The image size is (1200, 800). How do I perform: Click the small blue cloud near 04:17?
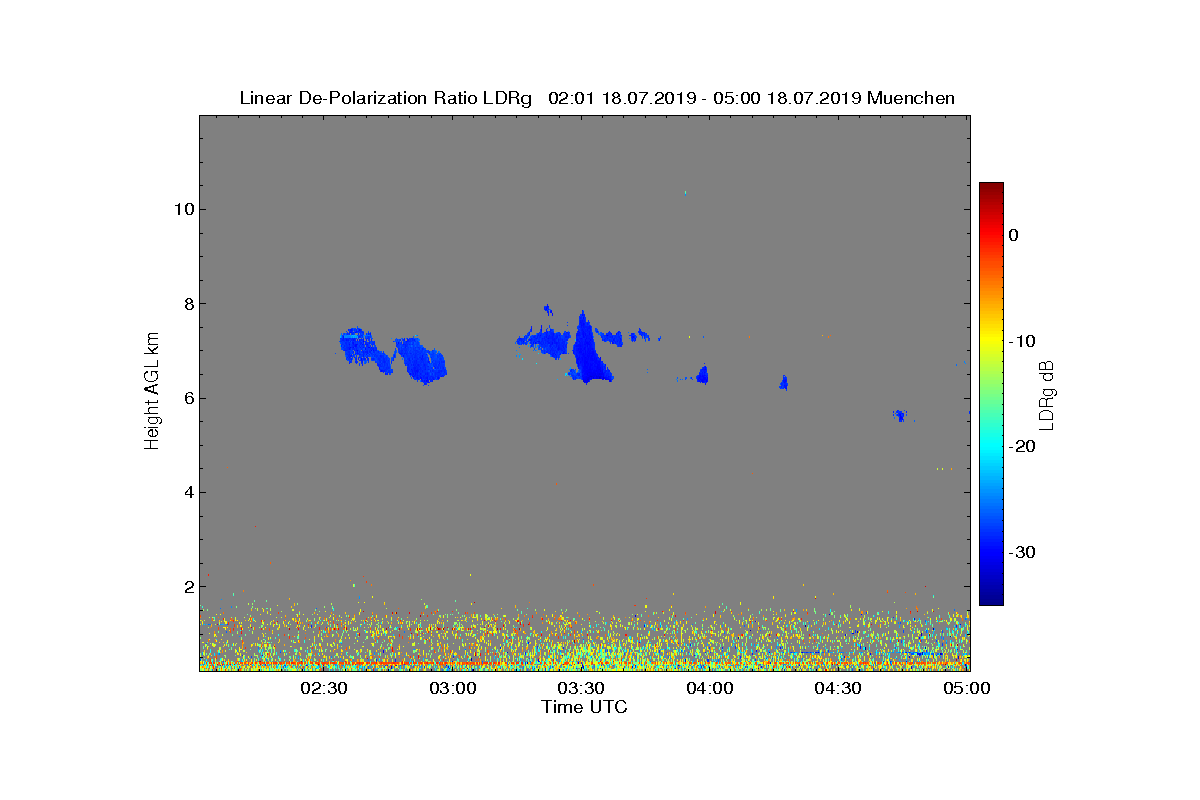(x=784, y=382)
